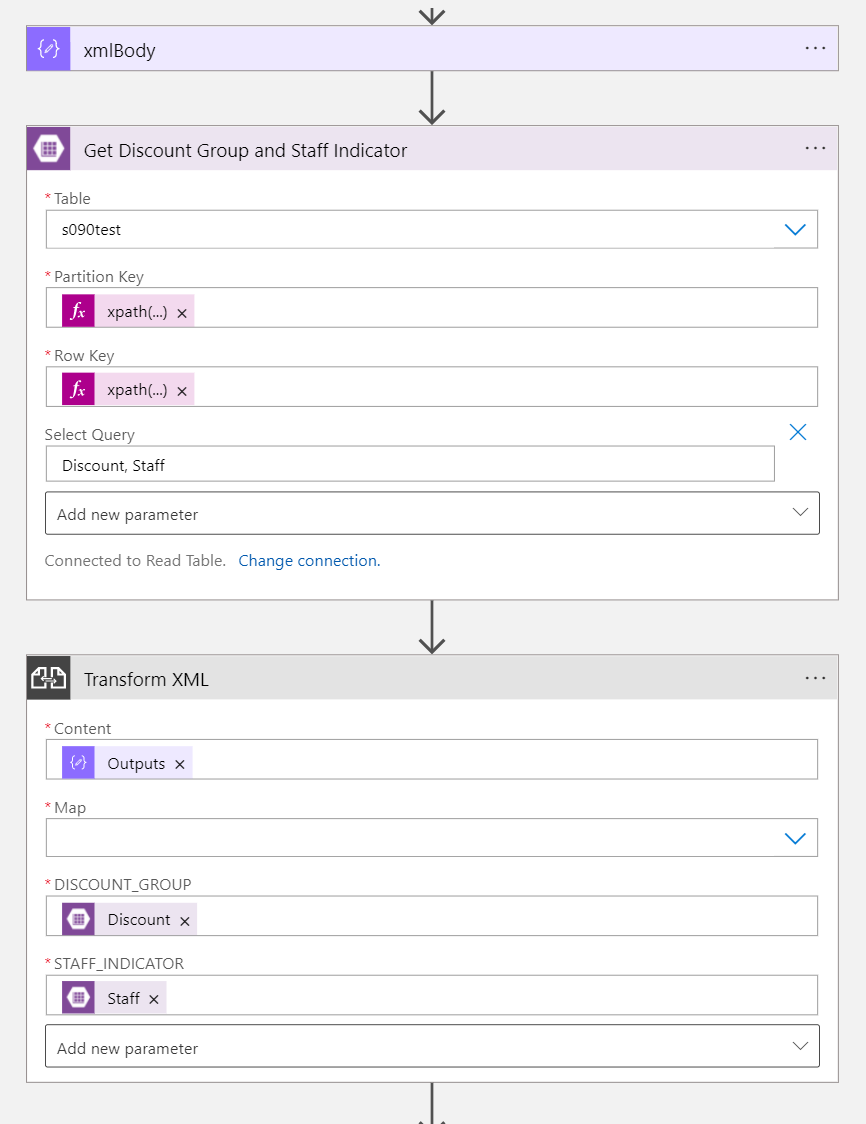Screen dimensions: 866x1124
Task: Click the Get Discount Group table storage icon
Action: [x=48, y=149]
